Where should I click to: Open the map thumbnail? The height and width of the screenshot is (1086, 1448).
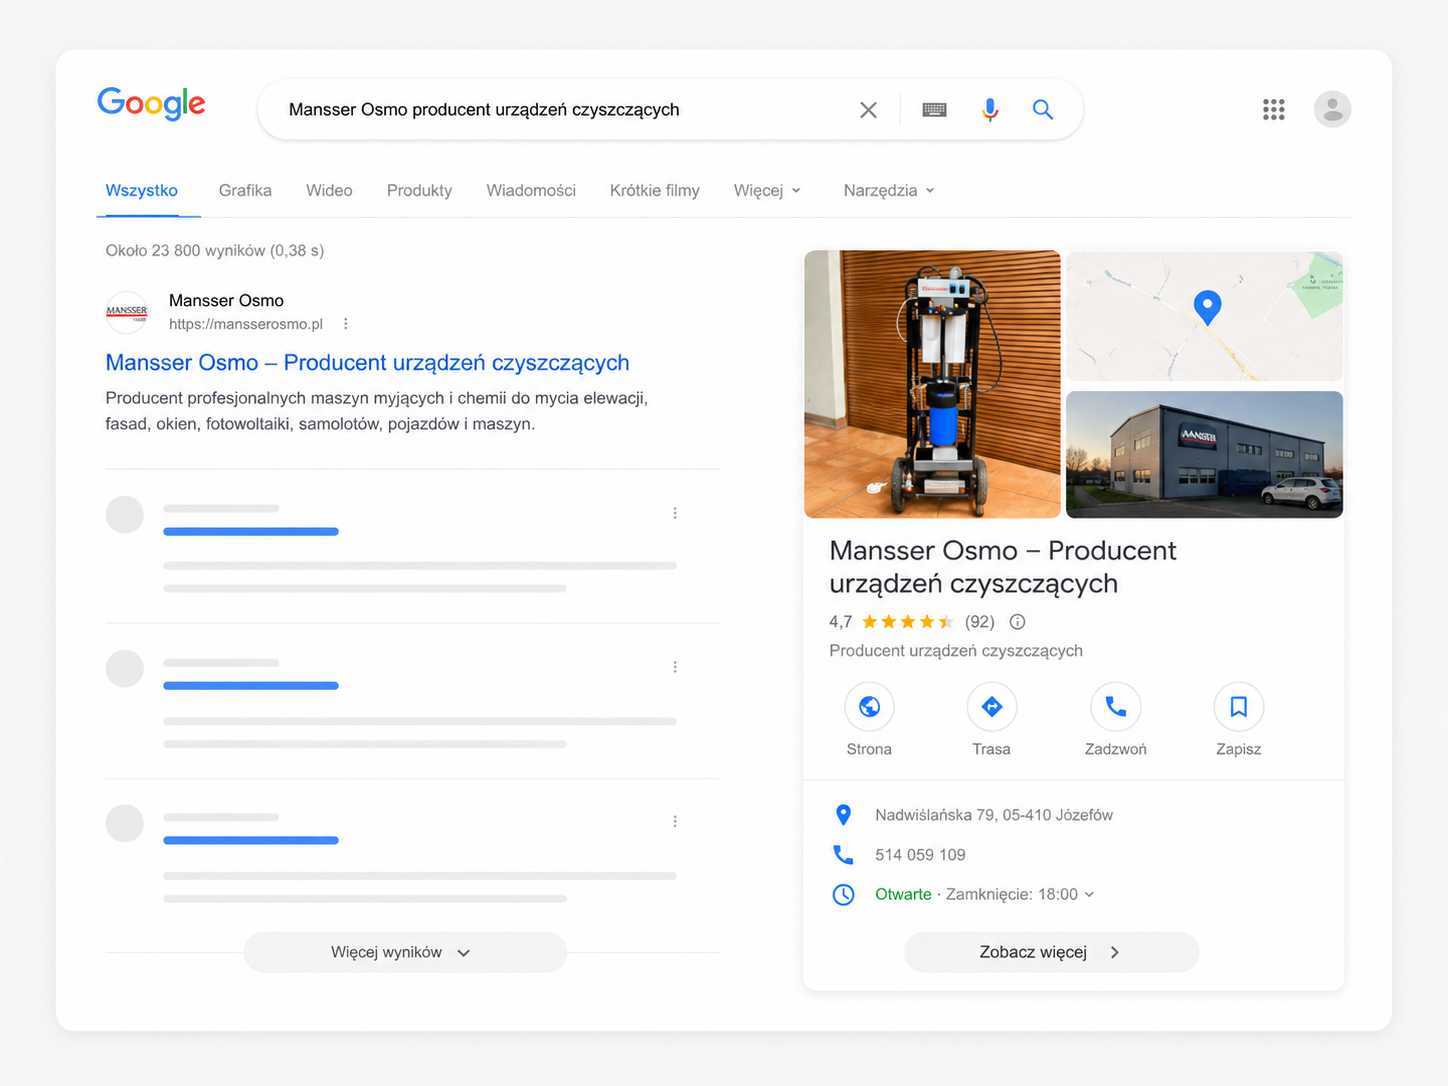[x=1204, y=315]
